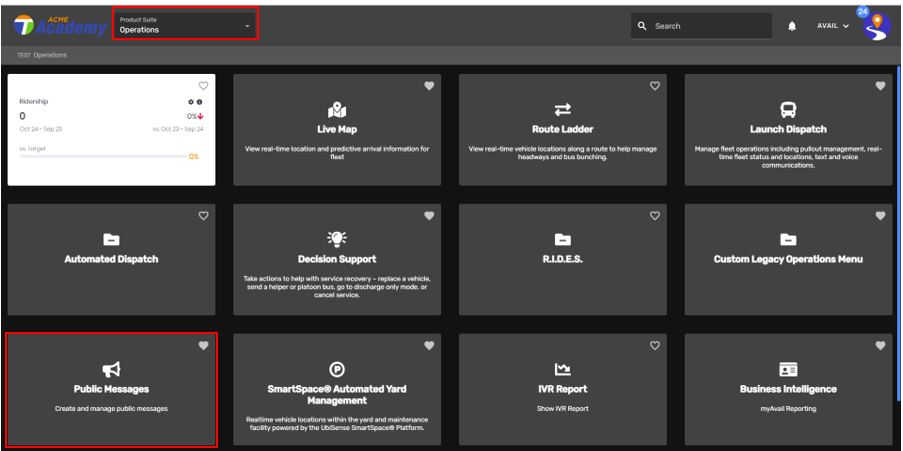Click the Decision Support service recovery description
The height and width of the screenshot is (451, 903).
click(337, 286)
